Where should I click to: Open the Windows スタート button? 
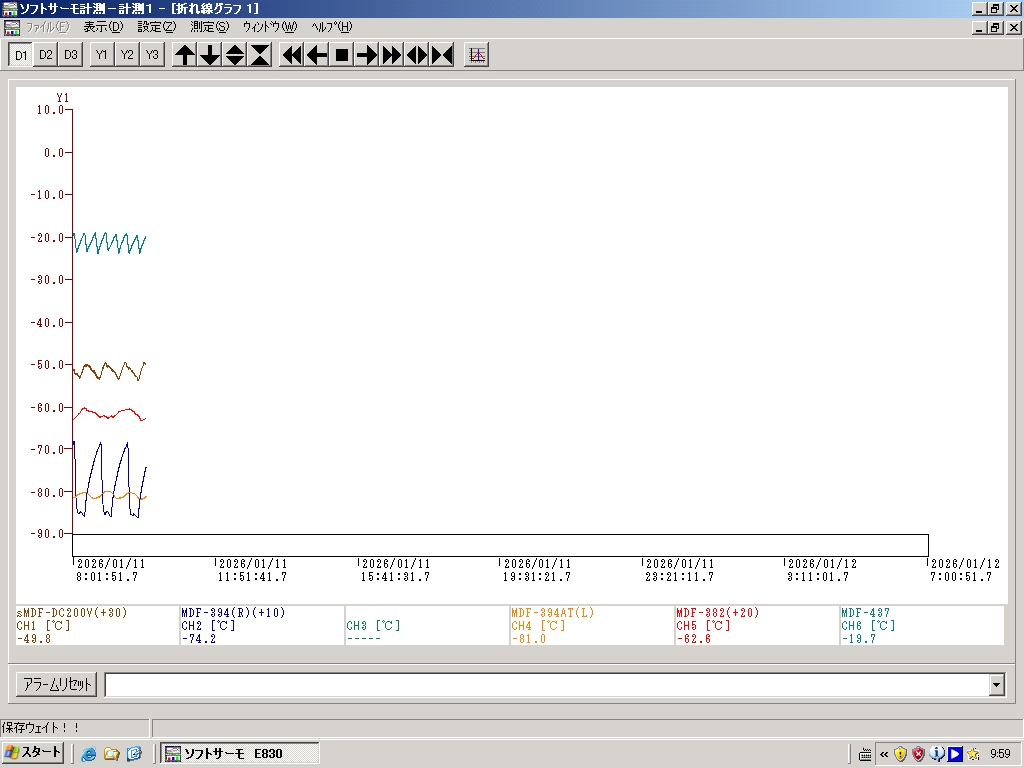34,753
